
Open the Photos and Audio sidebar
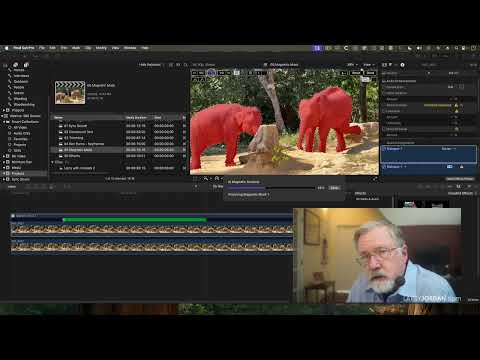(x=15, y=65)
